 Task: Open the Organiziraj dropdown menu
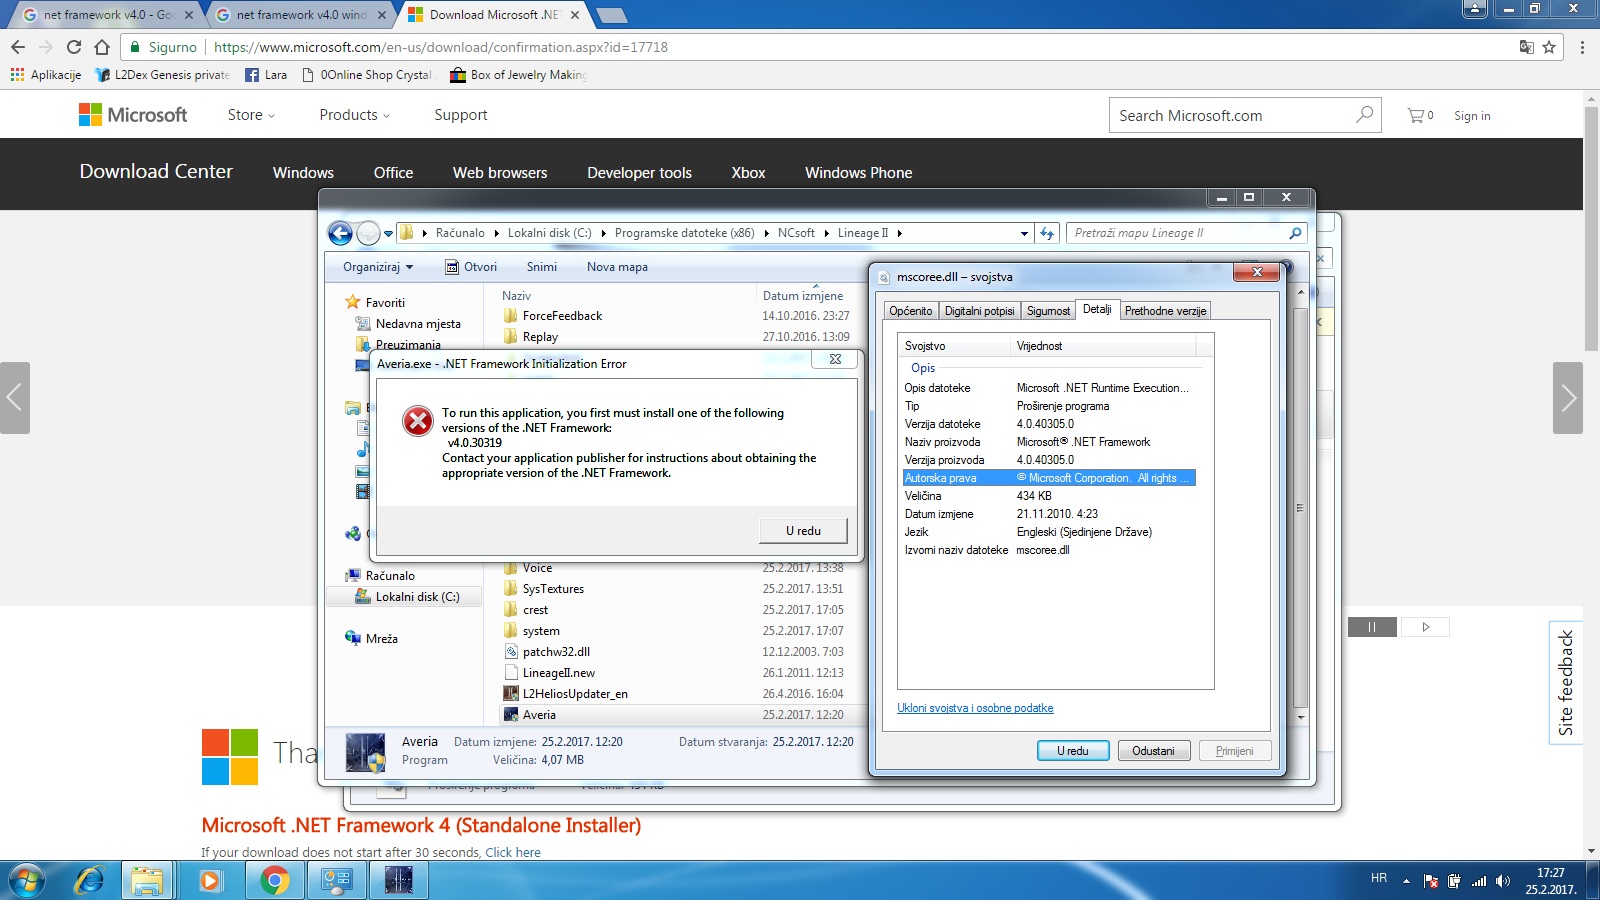click(378, 267)
